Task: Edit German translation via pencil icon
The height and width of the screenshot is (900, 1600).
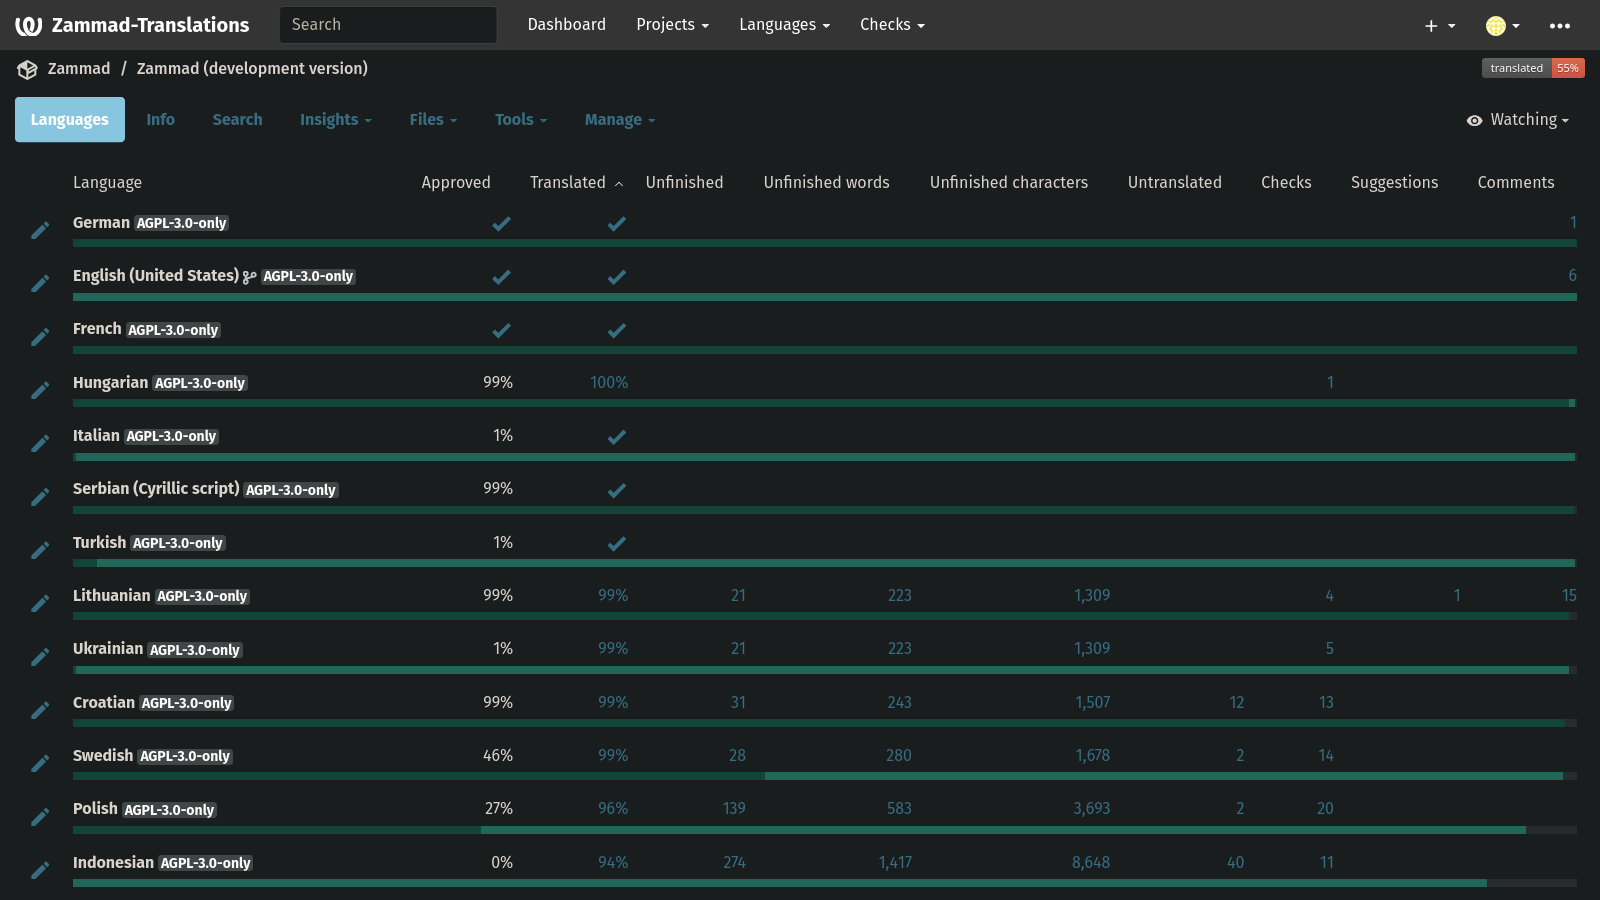Action: [x=40, y=230]
